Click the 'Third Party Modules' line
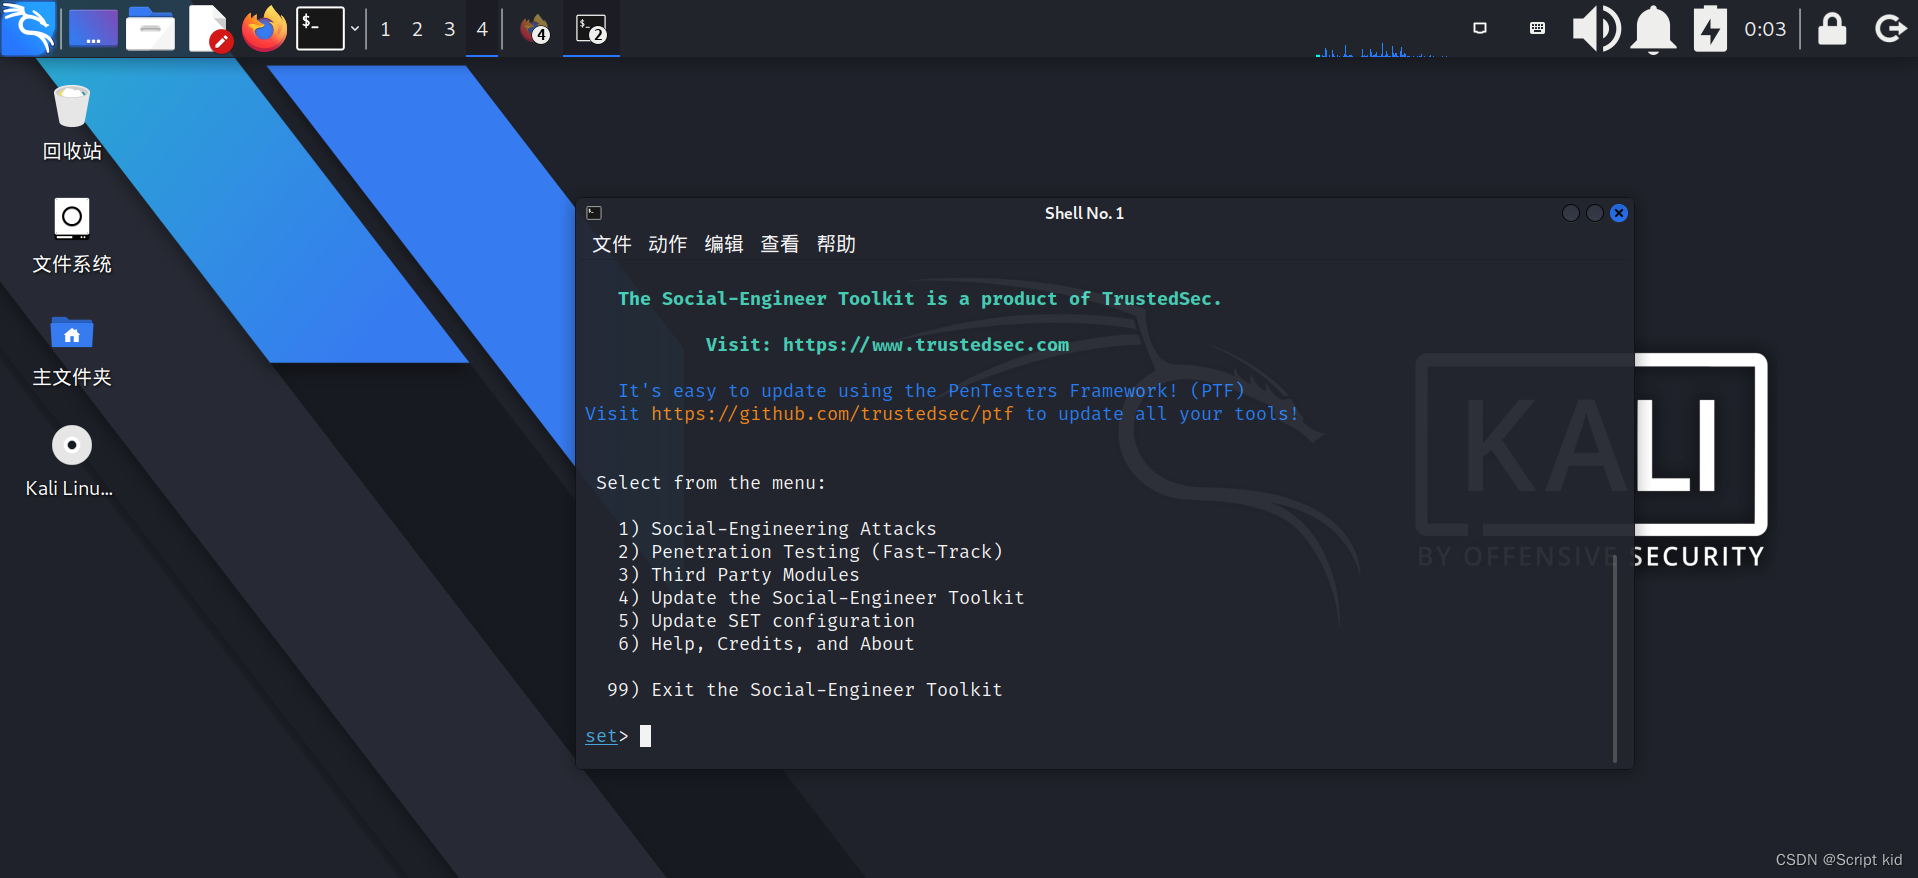 tap(738, 575)
